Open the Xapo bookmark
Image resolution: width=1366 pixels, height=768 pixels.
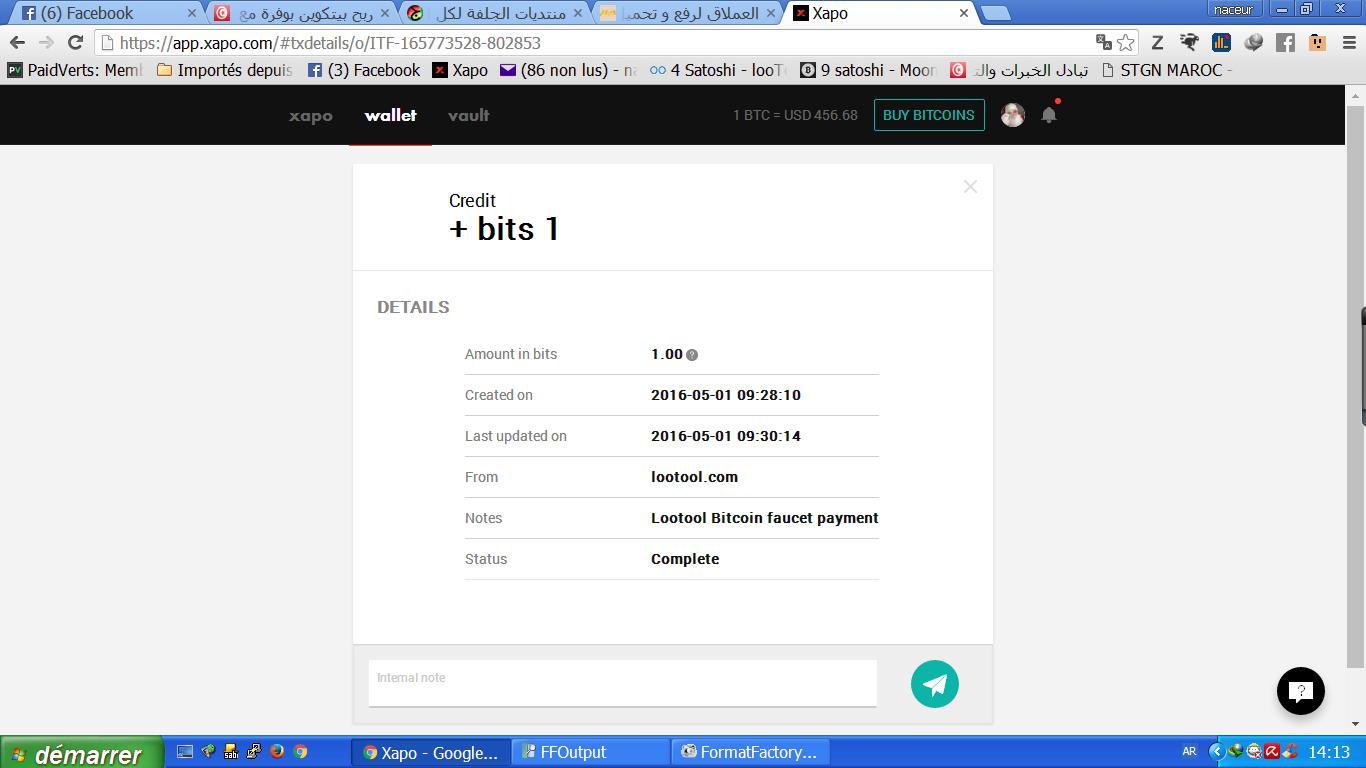pos(460,70)
